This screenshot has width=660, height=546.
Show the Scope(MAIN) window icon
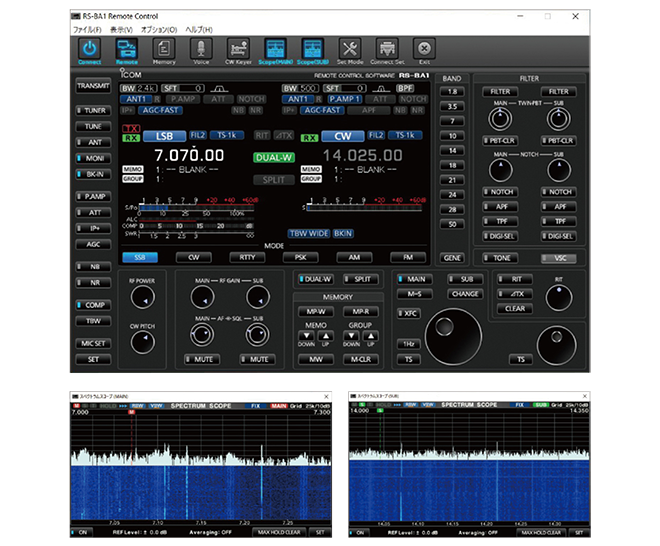tap(275, 50)
